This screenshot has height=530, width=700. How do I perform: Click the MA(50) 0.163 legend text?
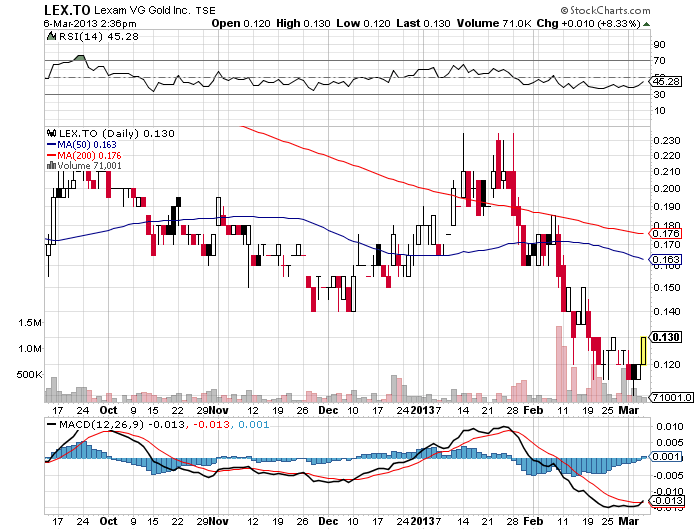pyautogui.click(x=87, y=145)
